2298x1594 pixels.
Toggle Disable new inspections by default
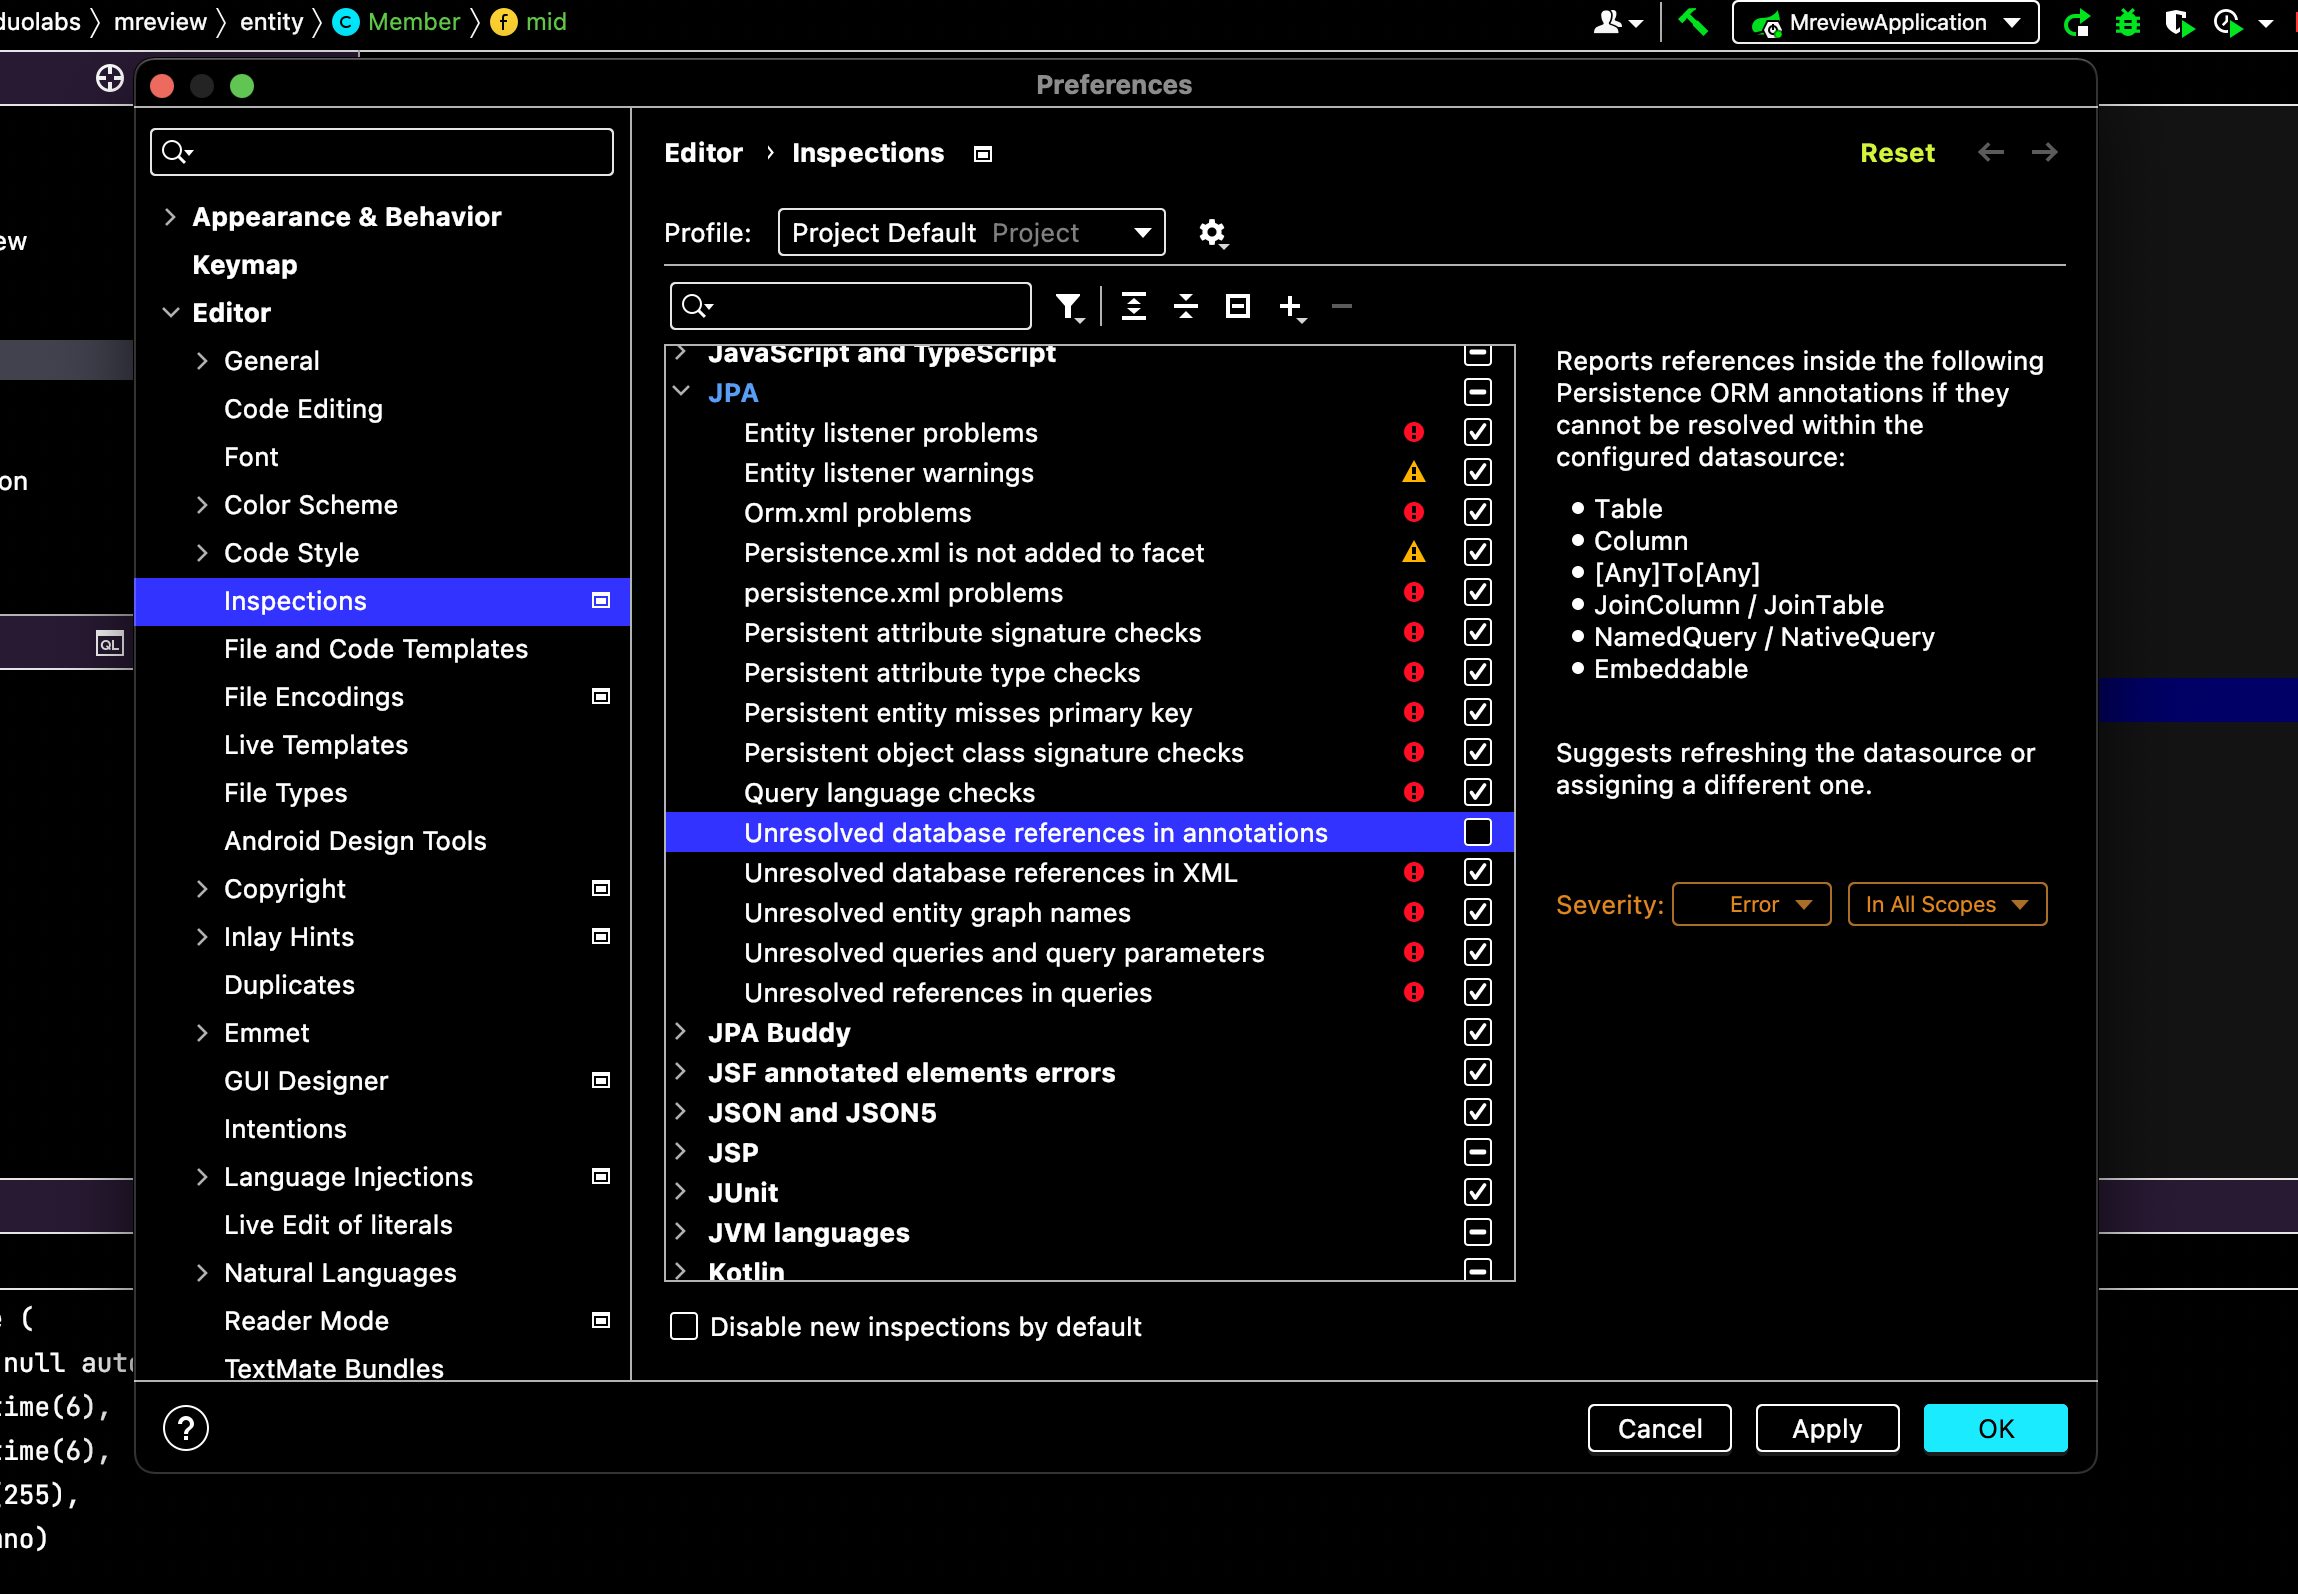point(684,1327)
